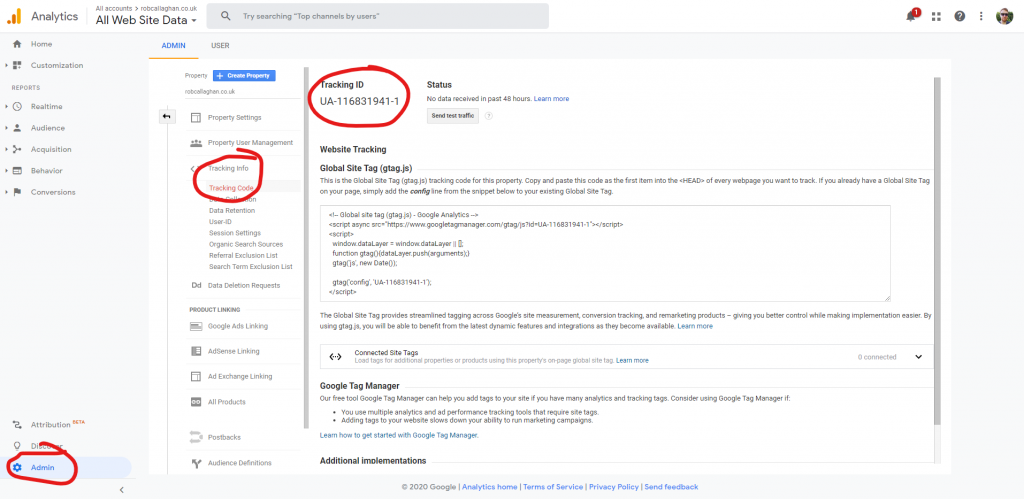Click the Home house icon
This screenshot has height=499, width=1024.
(17, 44)
